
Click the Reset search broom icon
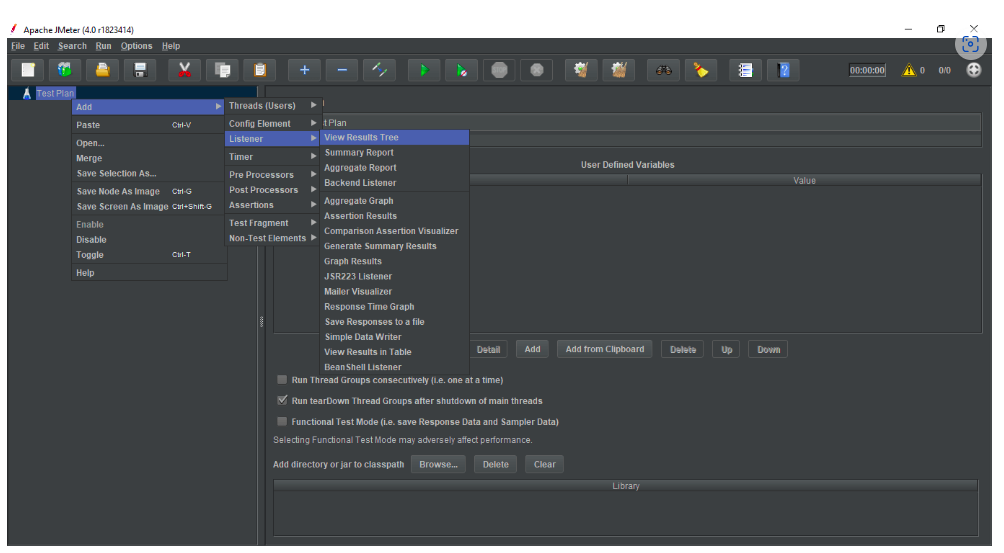701,70
